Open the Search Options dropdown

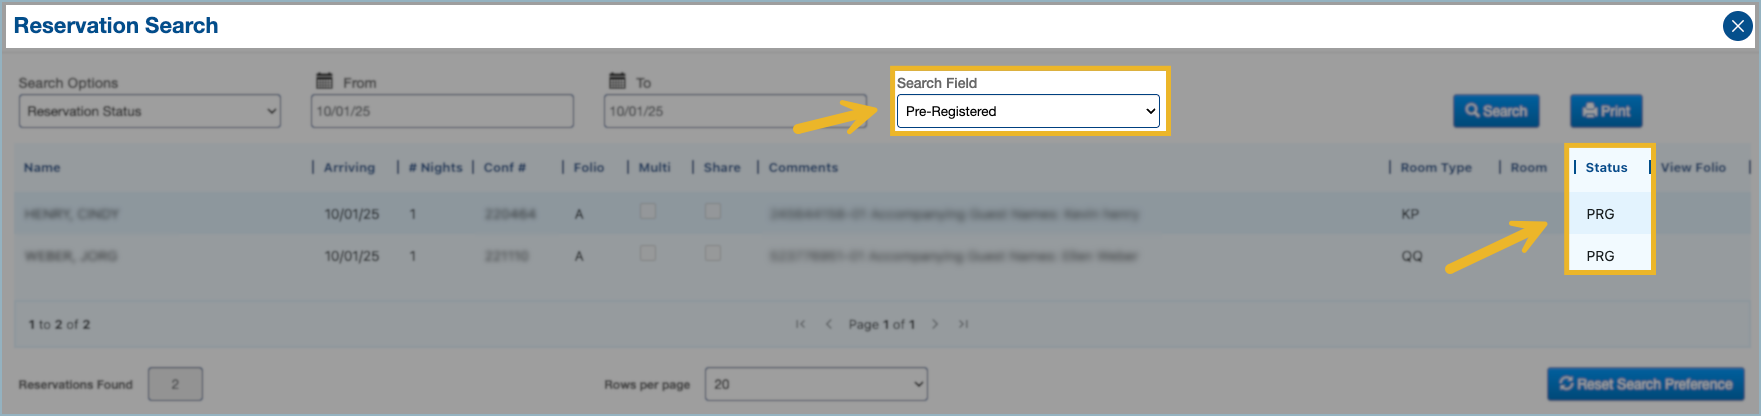150,111
